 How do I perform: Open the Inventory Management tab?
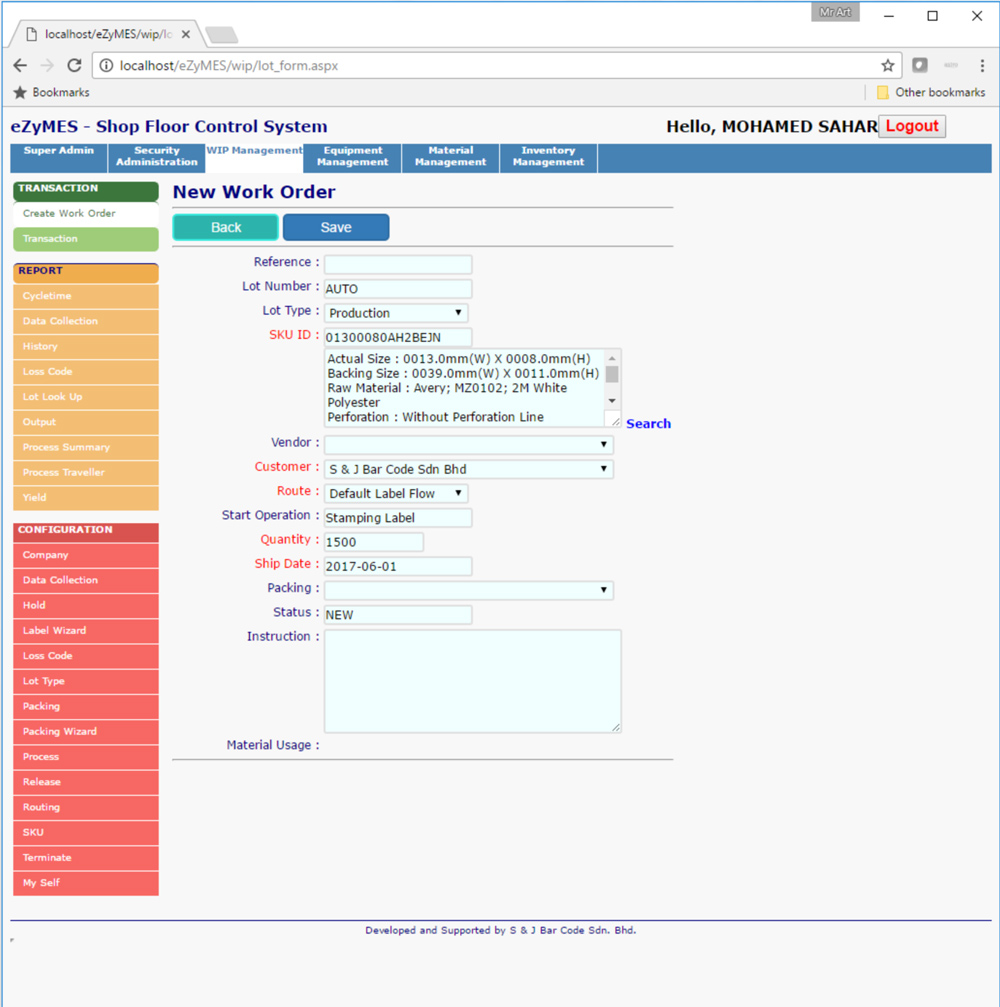point(548,157)
